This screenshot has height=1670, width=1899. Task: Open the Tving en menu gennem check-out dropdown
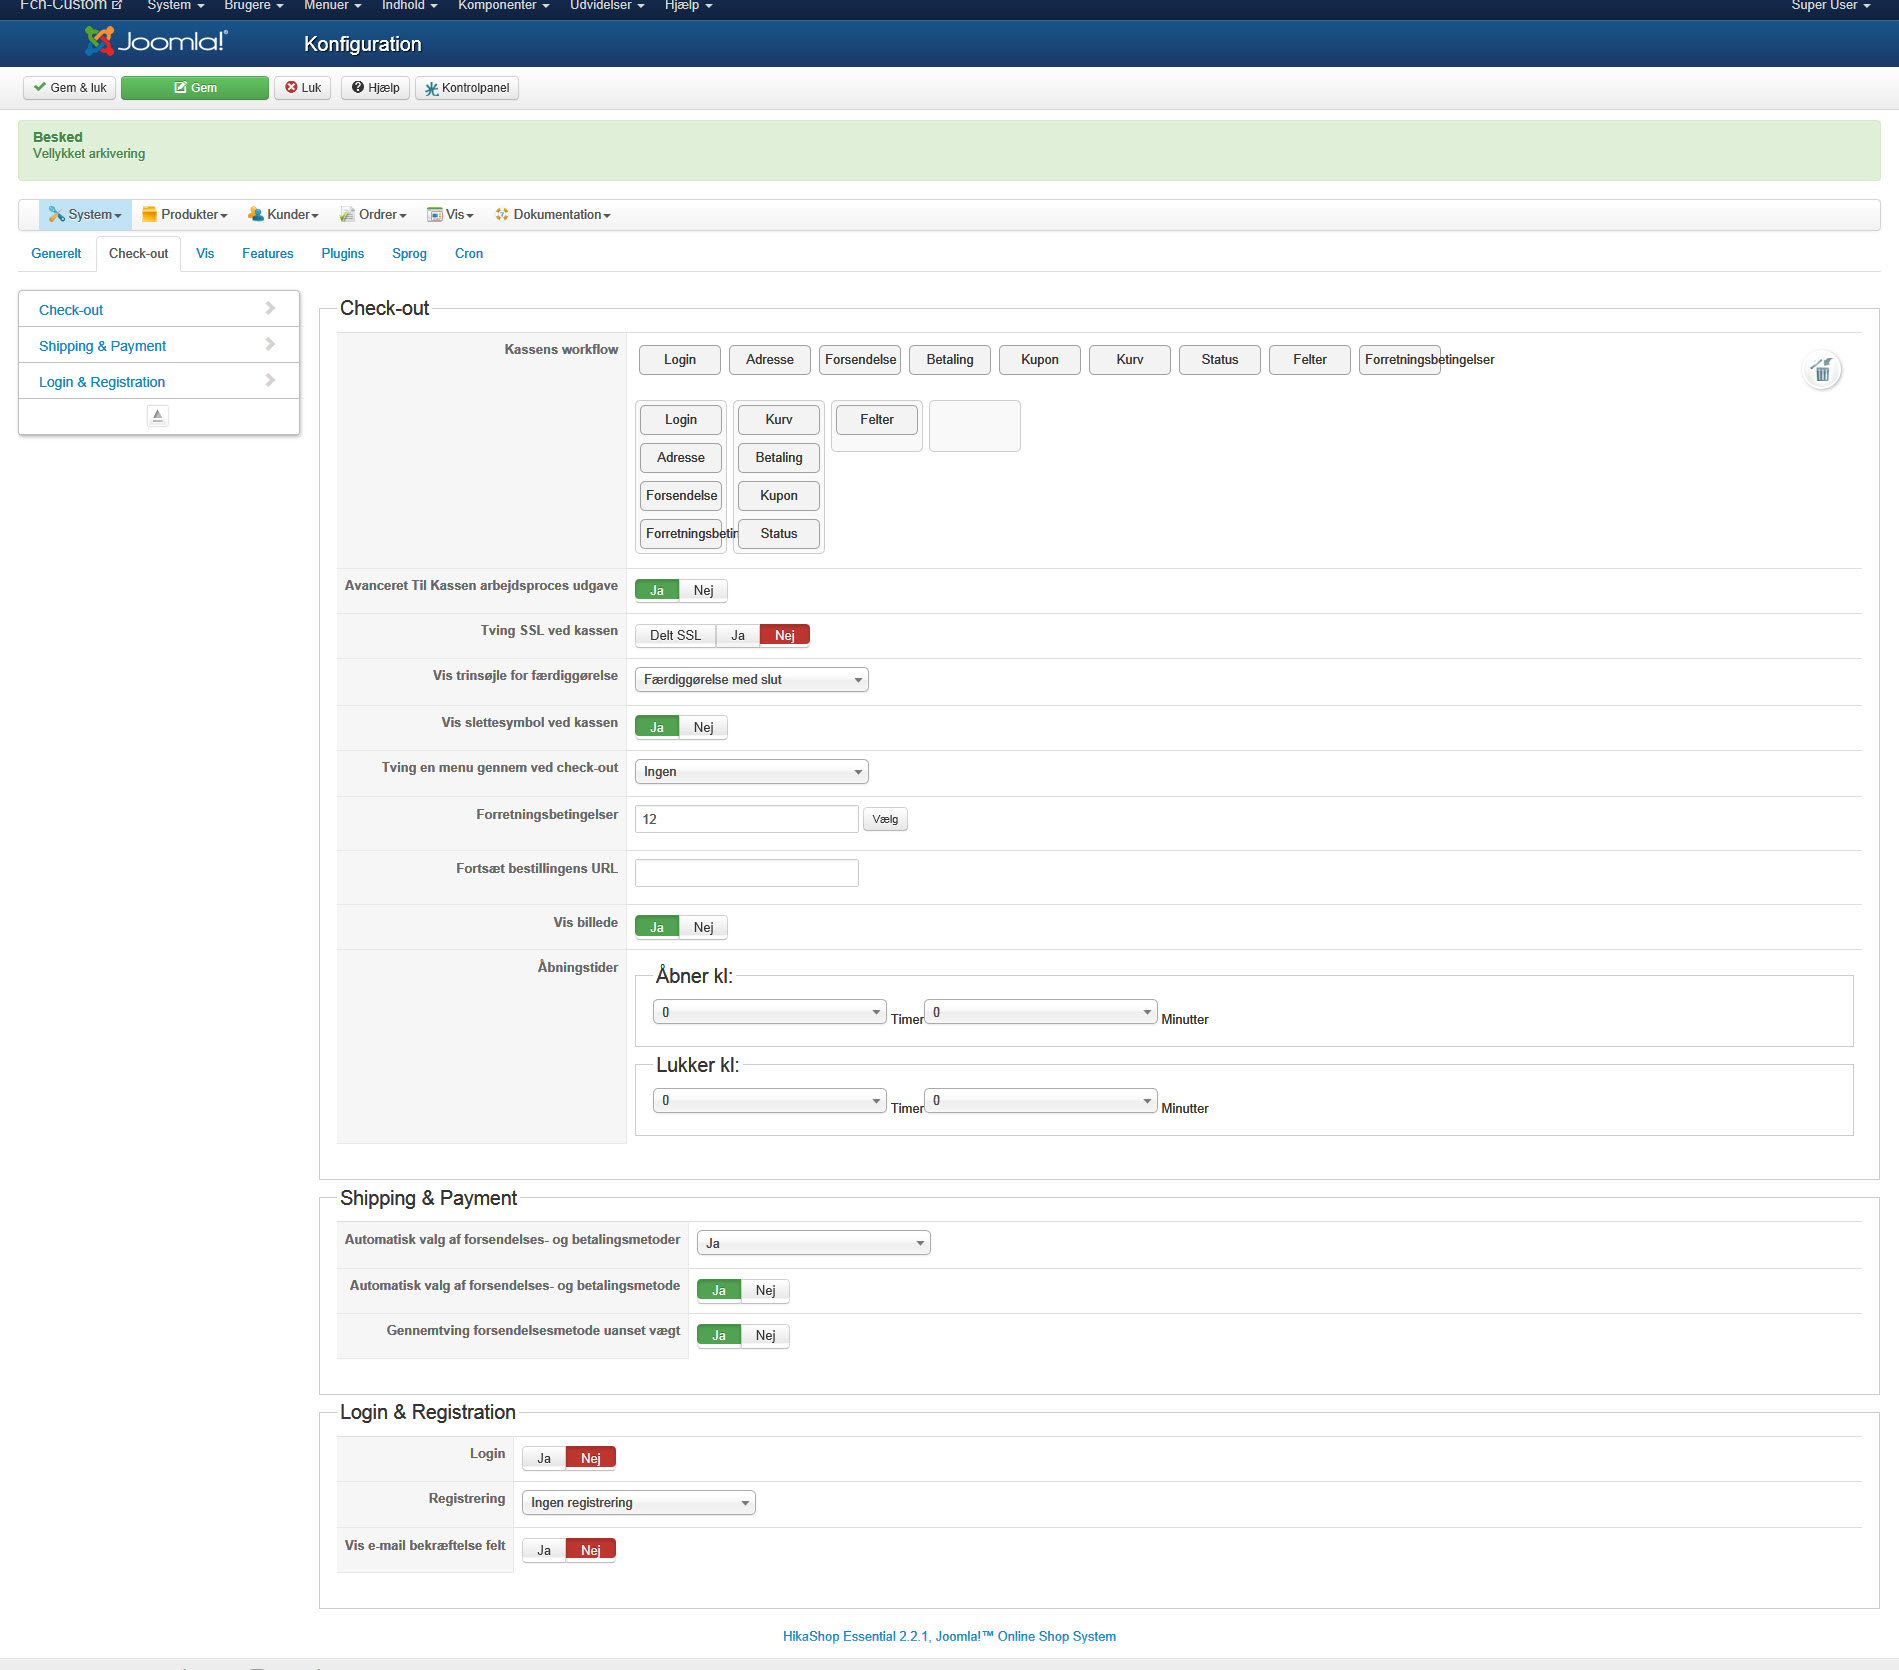click(751, 772)
